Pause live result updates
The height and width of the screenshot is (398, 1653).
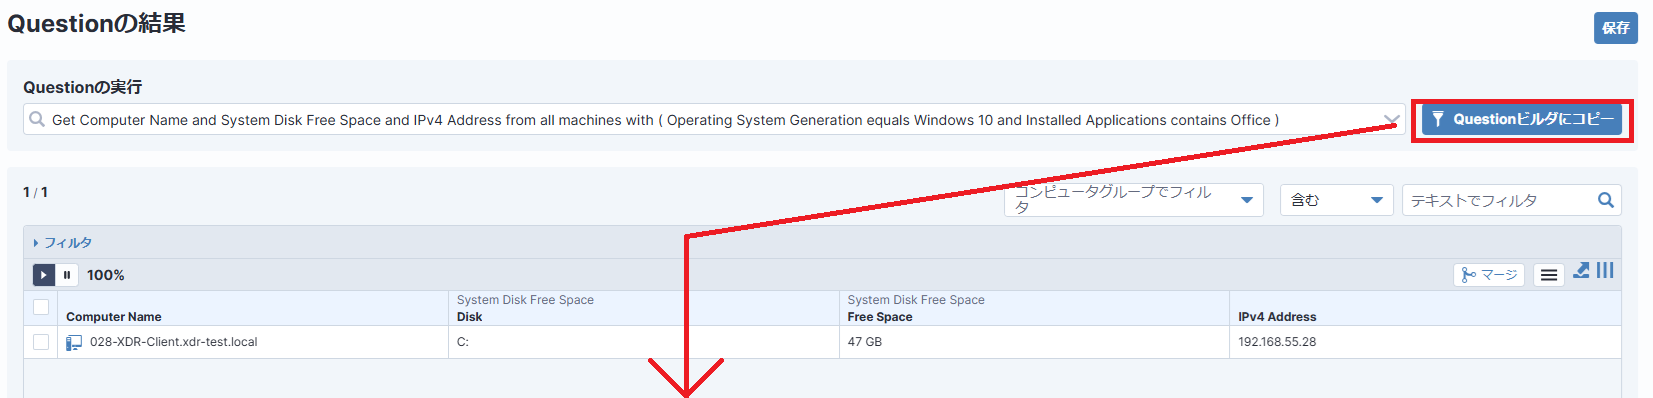pos(67,275)
